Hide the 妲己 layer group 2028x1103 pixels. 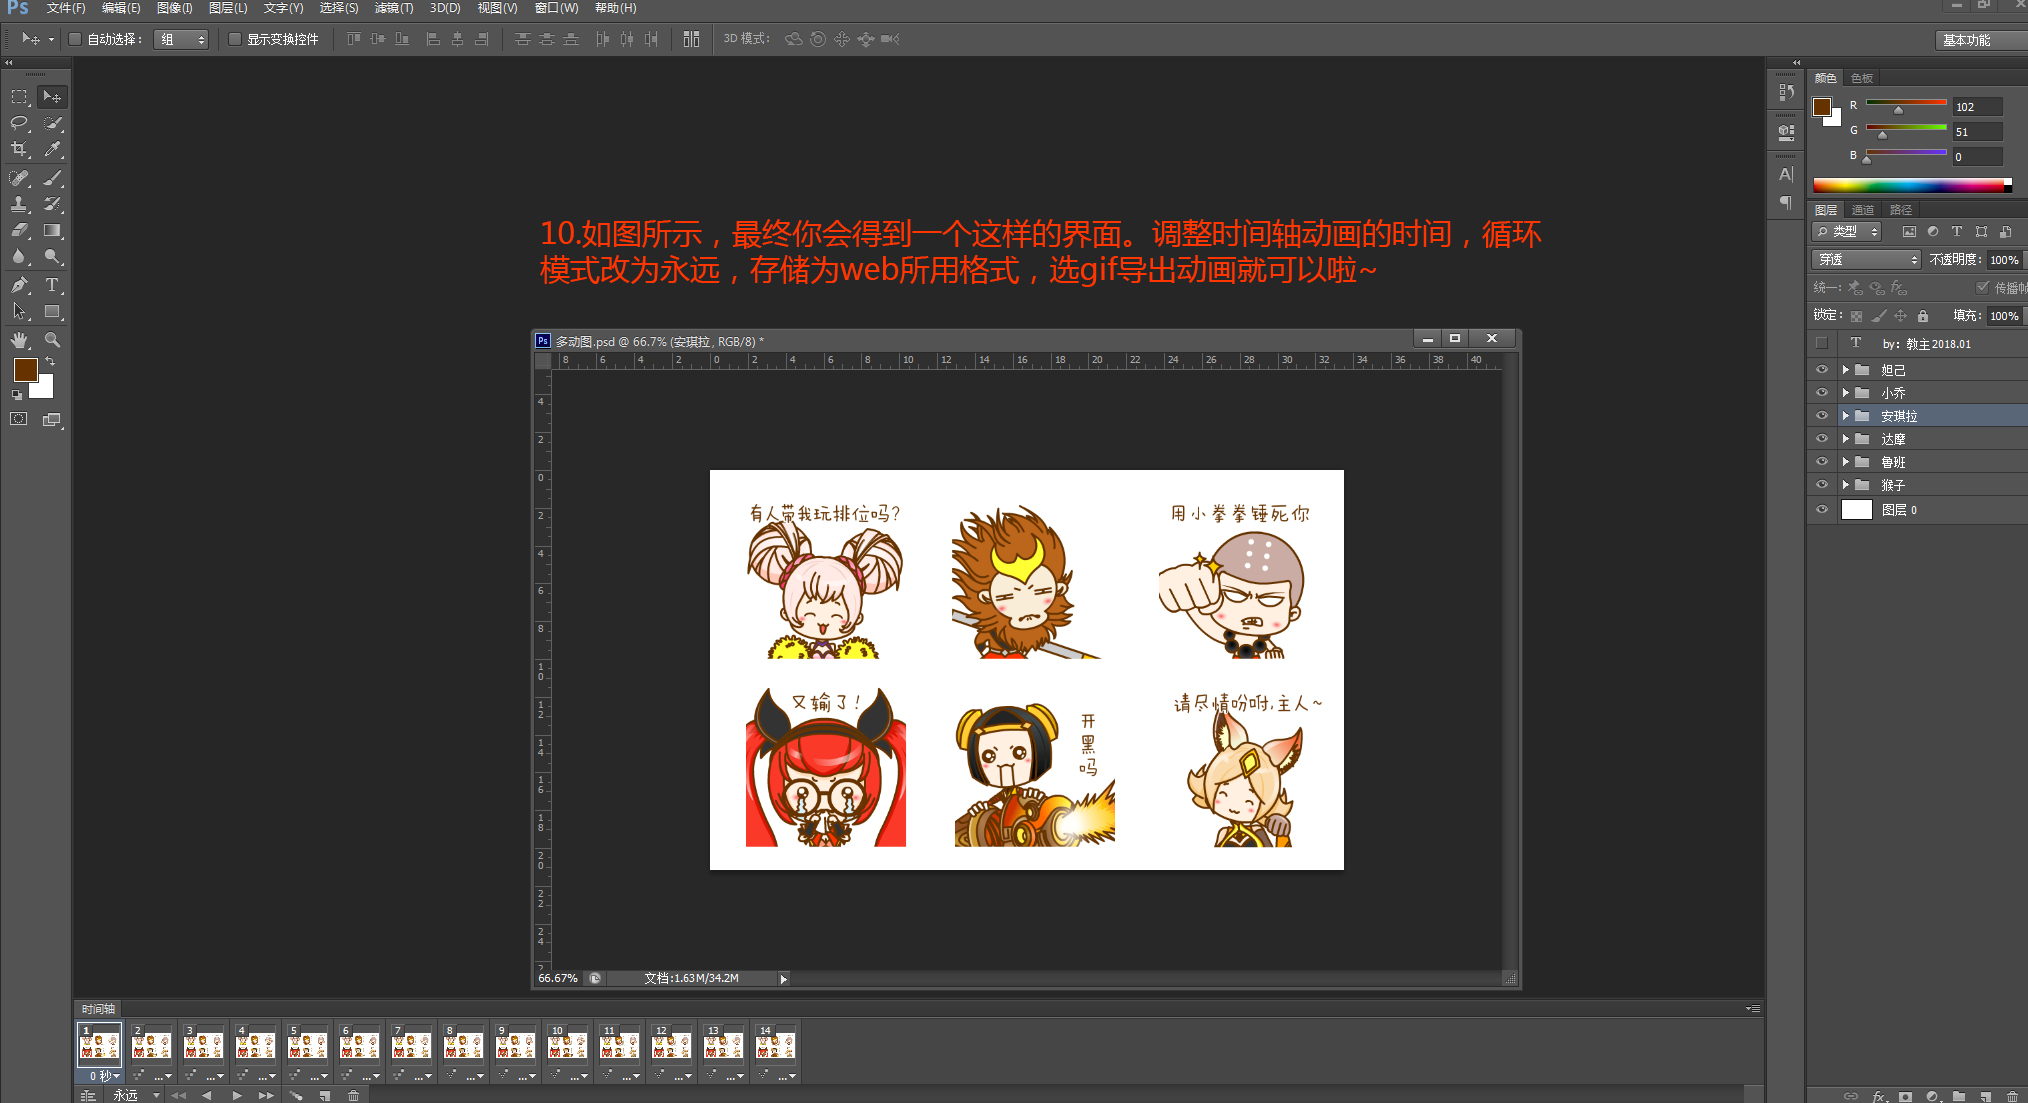click(1822, 370)
